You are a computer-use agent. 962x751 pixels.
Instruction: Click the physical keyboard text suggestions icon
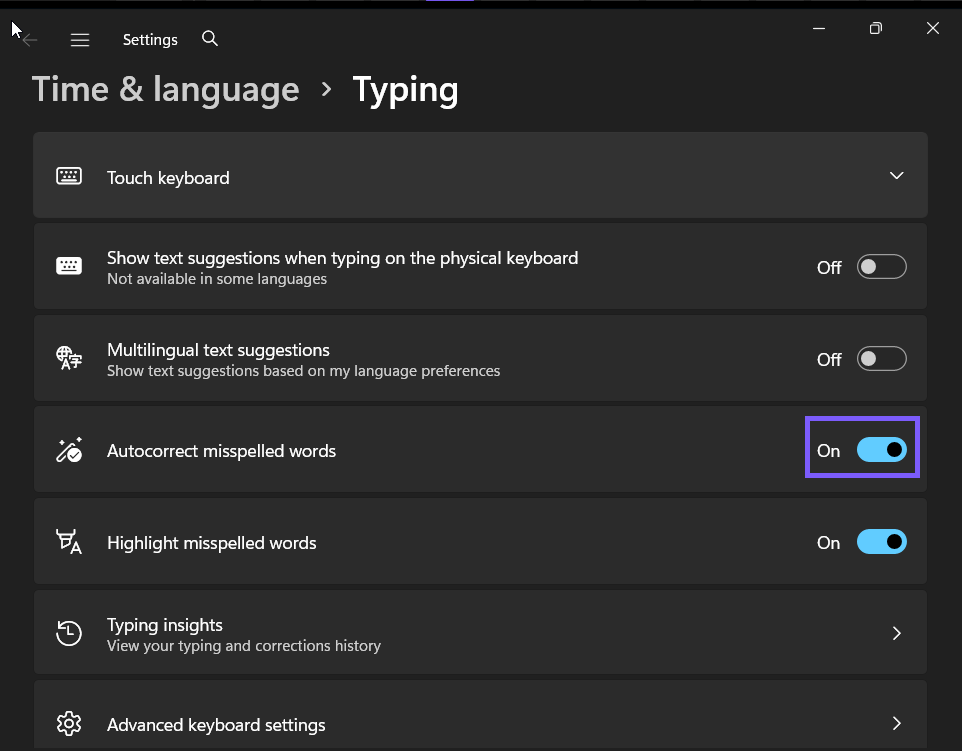tap(69, 266)
